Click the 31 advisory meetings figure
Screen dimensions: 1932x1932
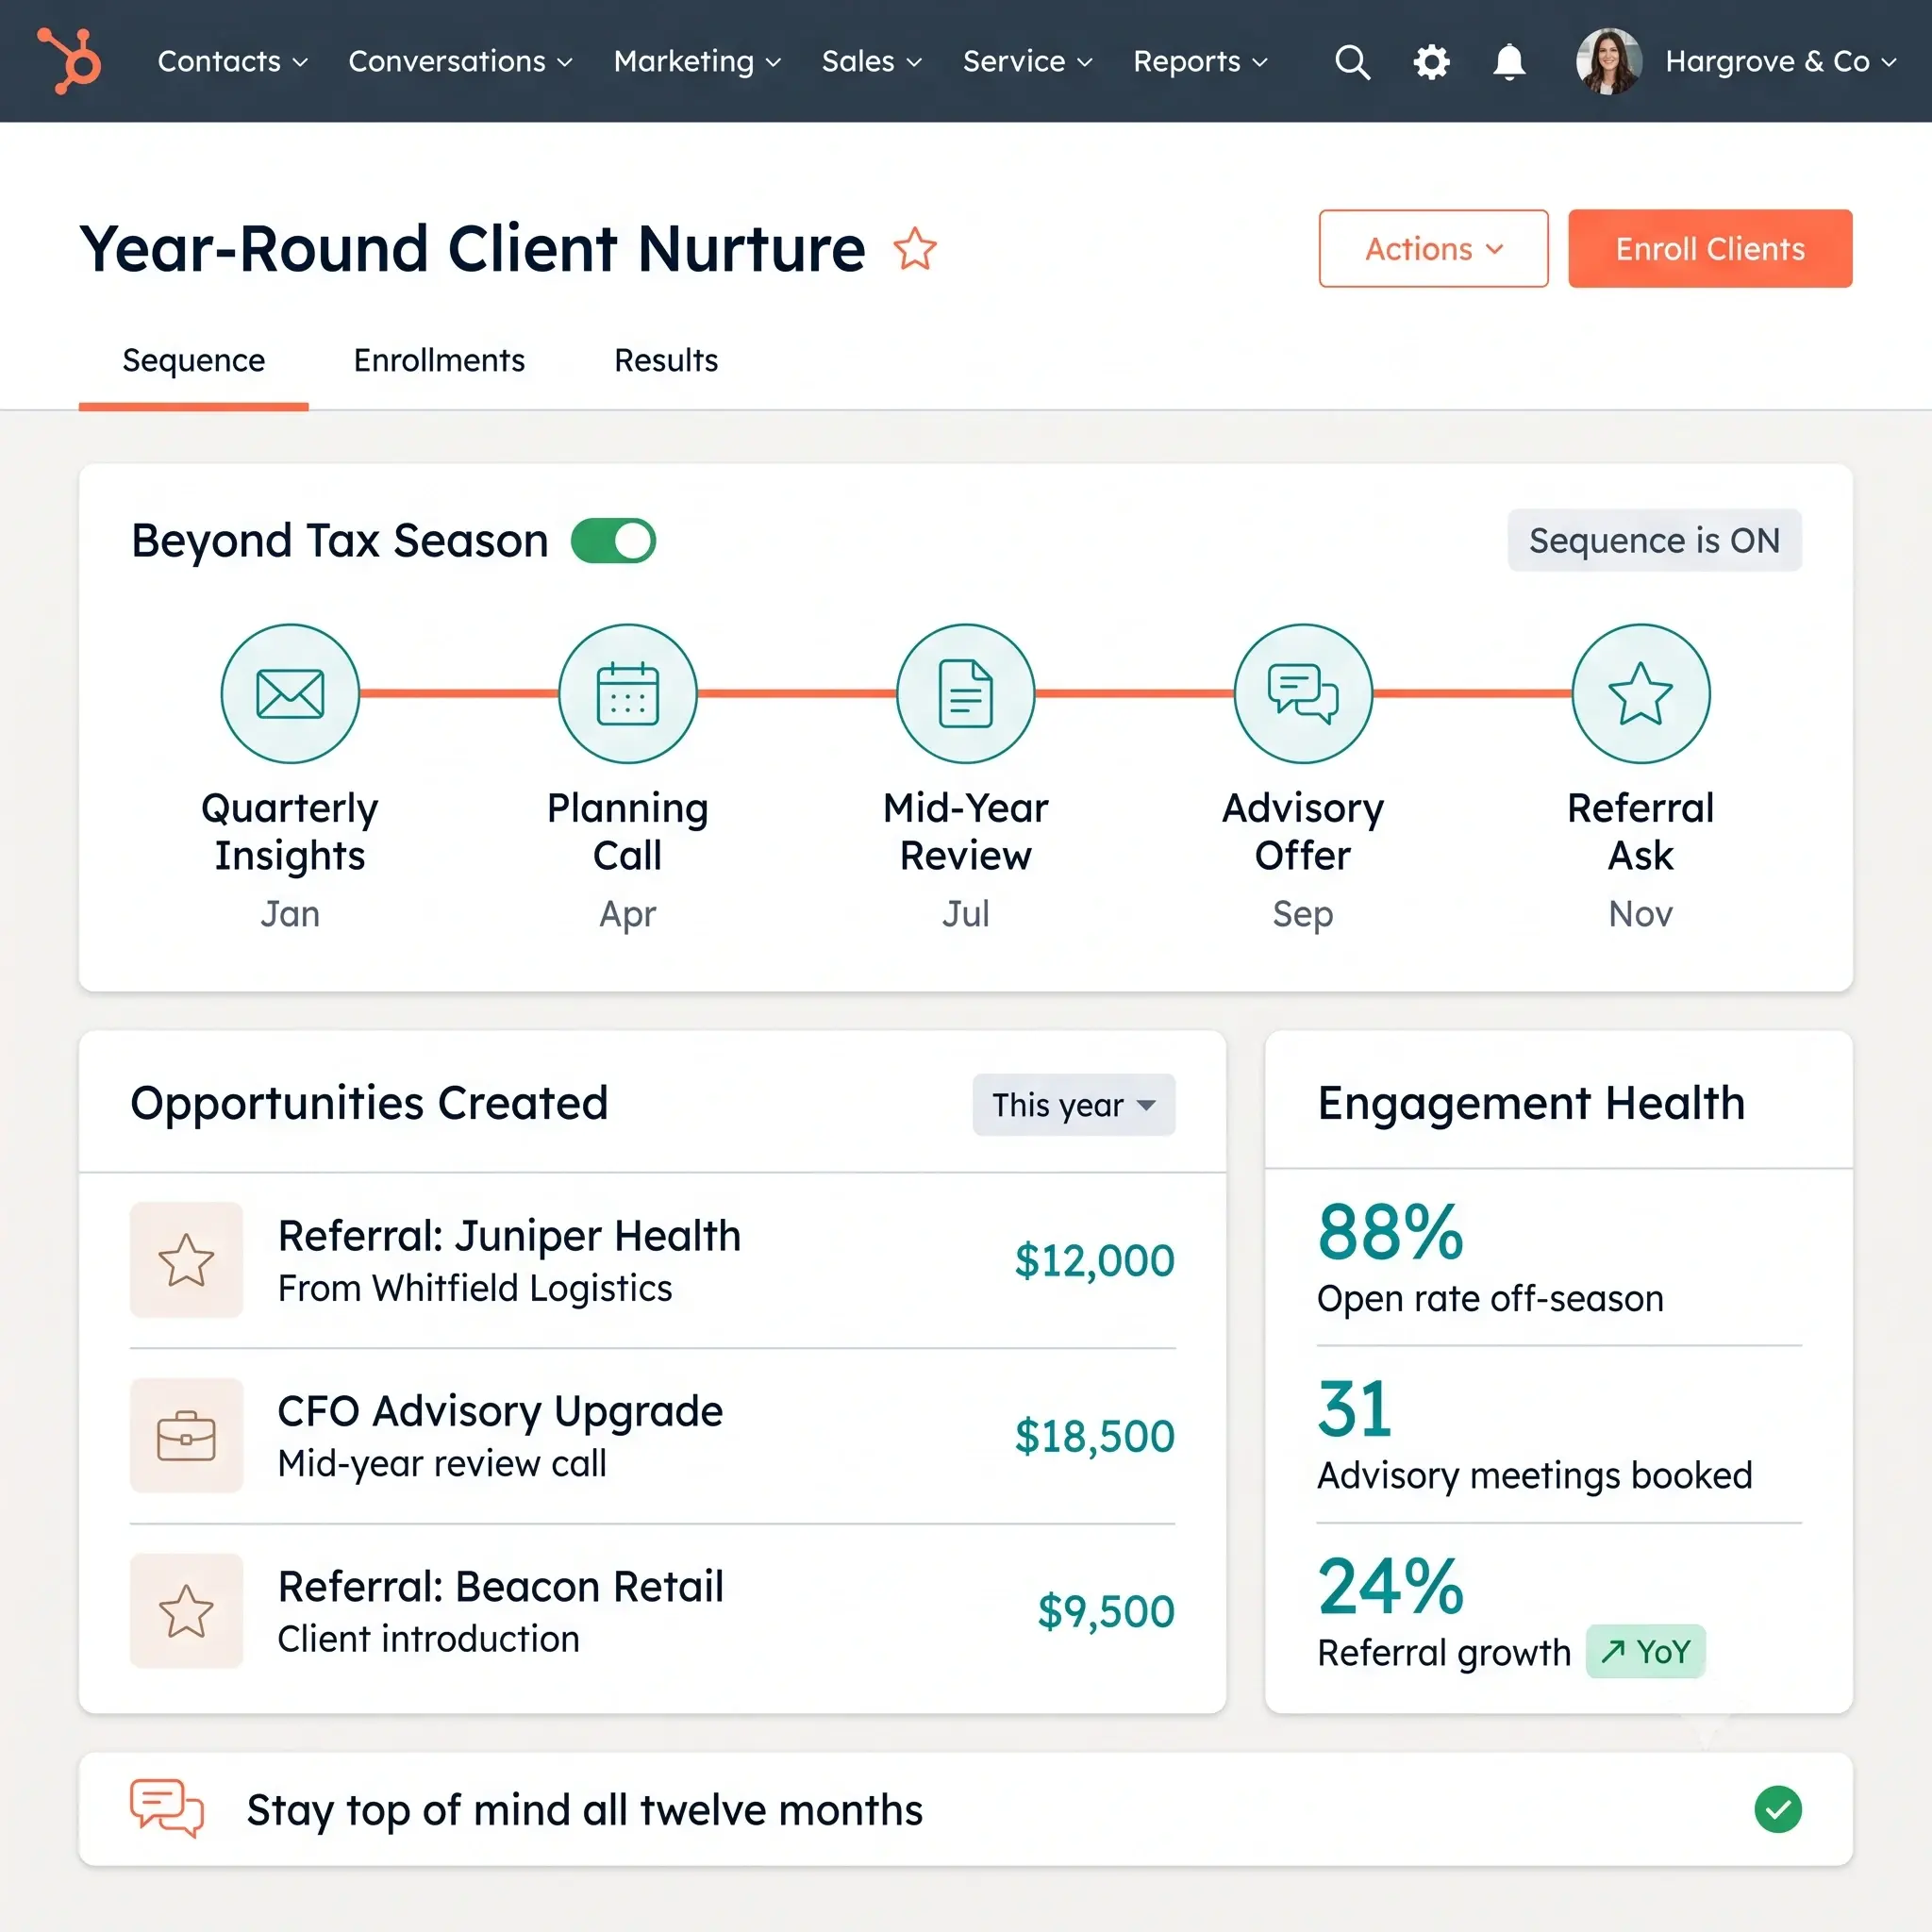1355,1409
